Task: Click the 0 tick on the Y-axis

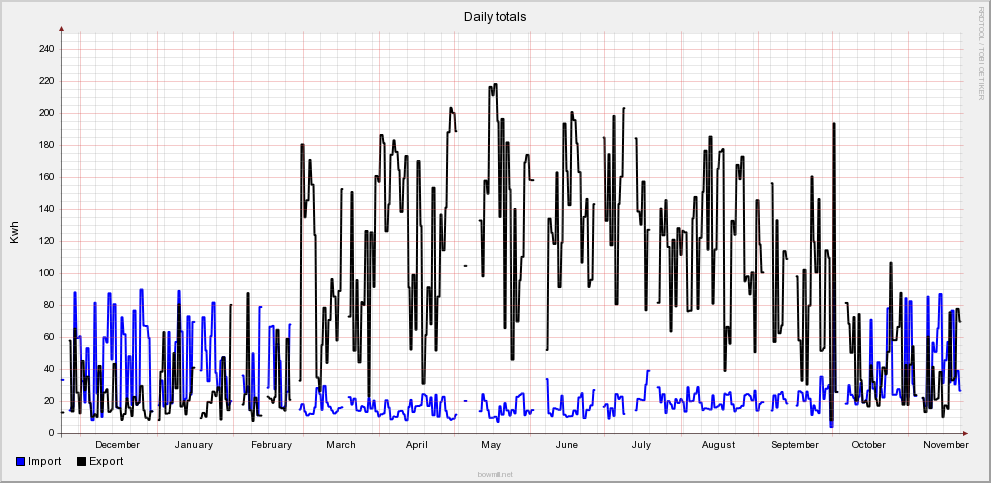Action: tap(51, 433)
